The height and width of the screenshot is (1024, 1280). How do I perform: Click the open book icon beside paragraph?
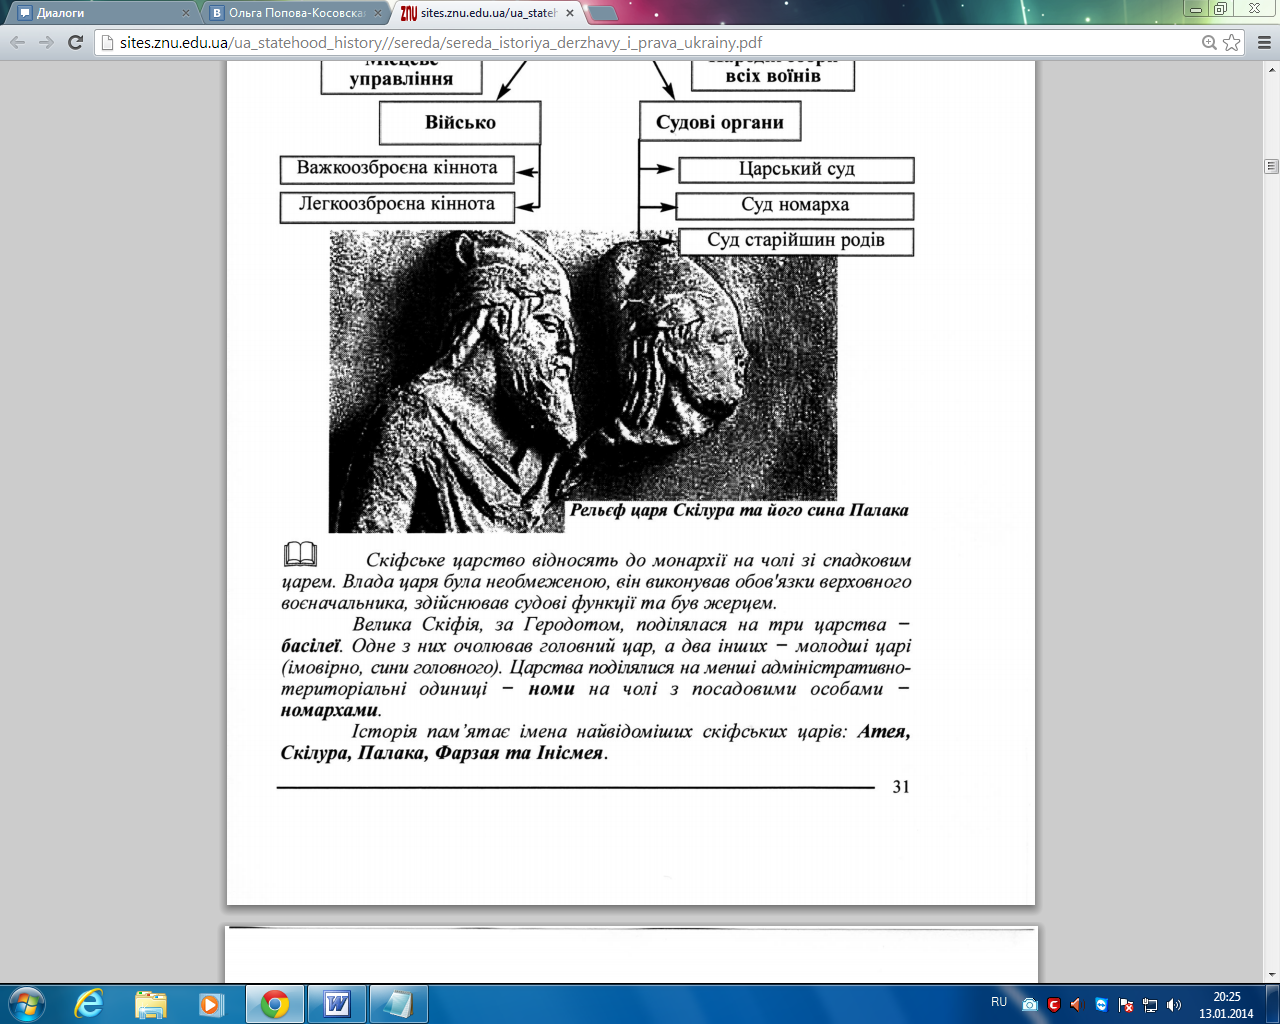pyautogui.click(x=300, y=554)
